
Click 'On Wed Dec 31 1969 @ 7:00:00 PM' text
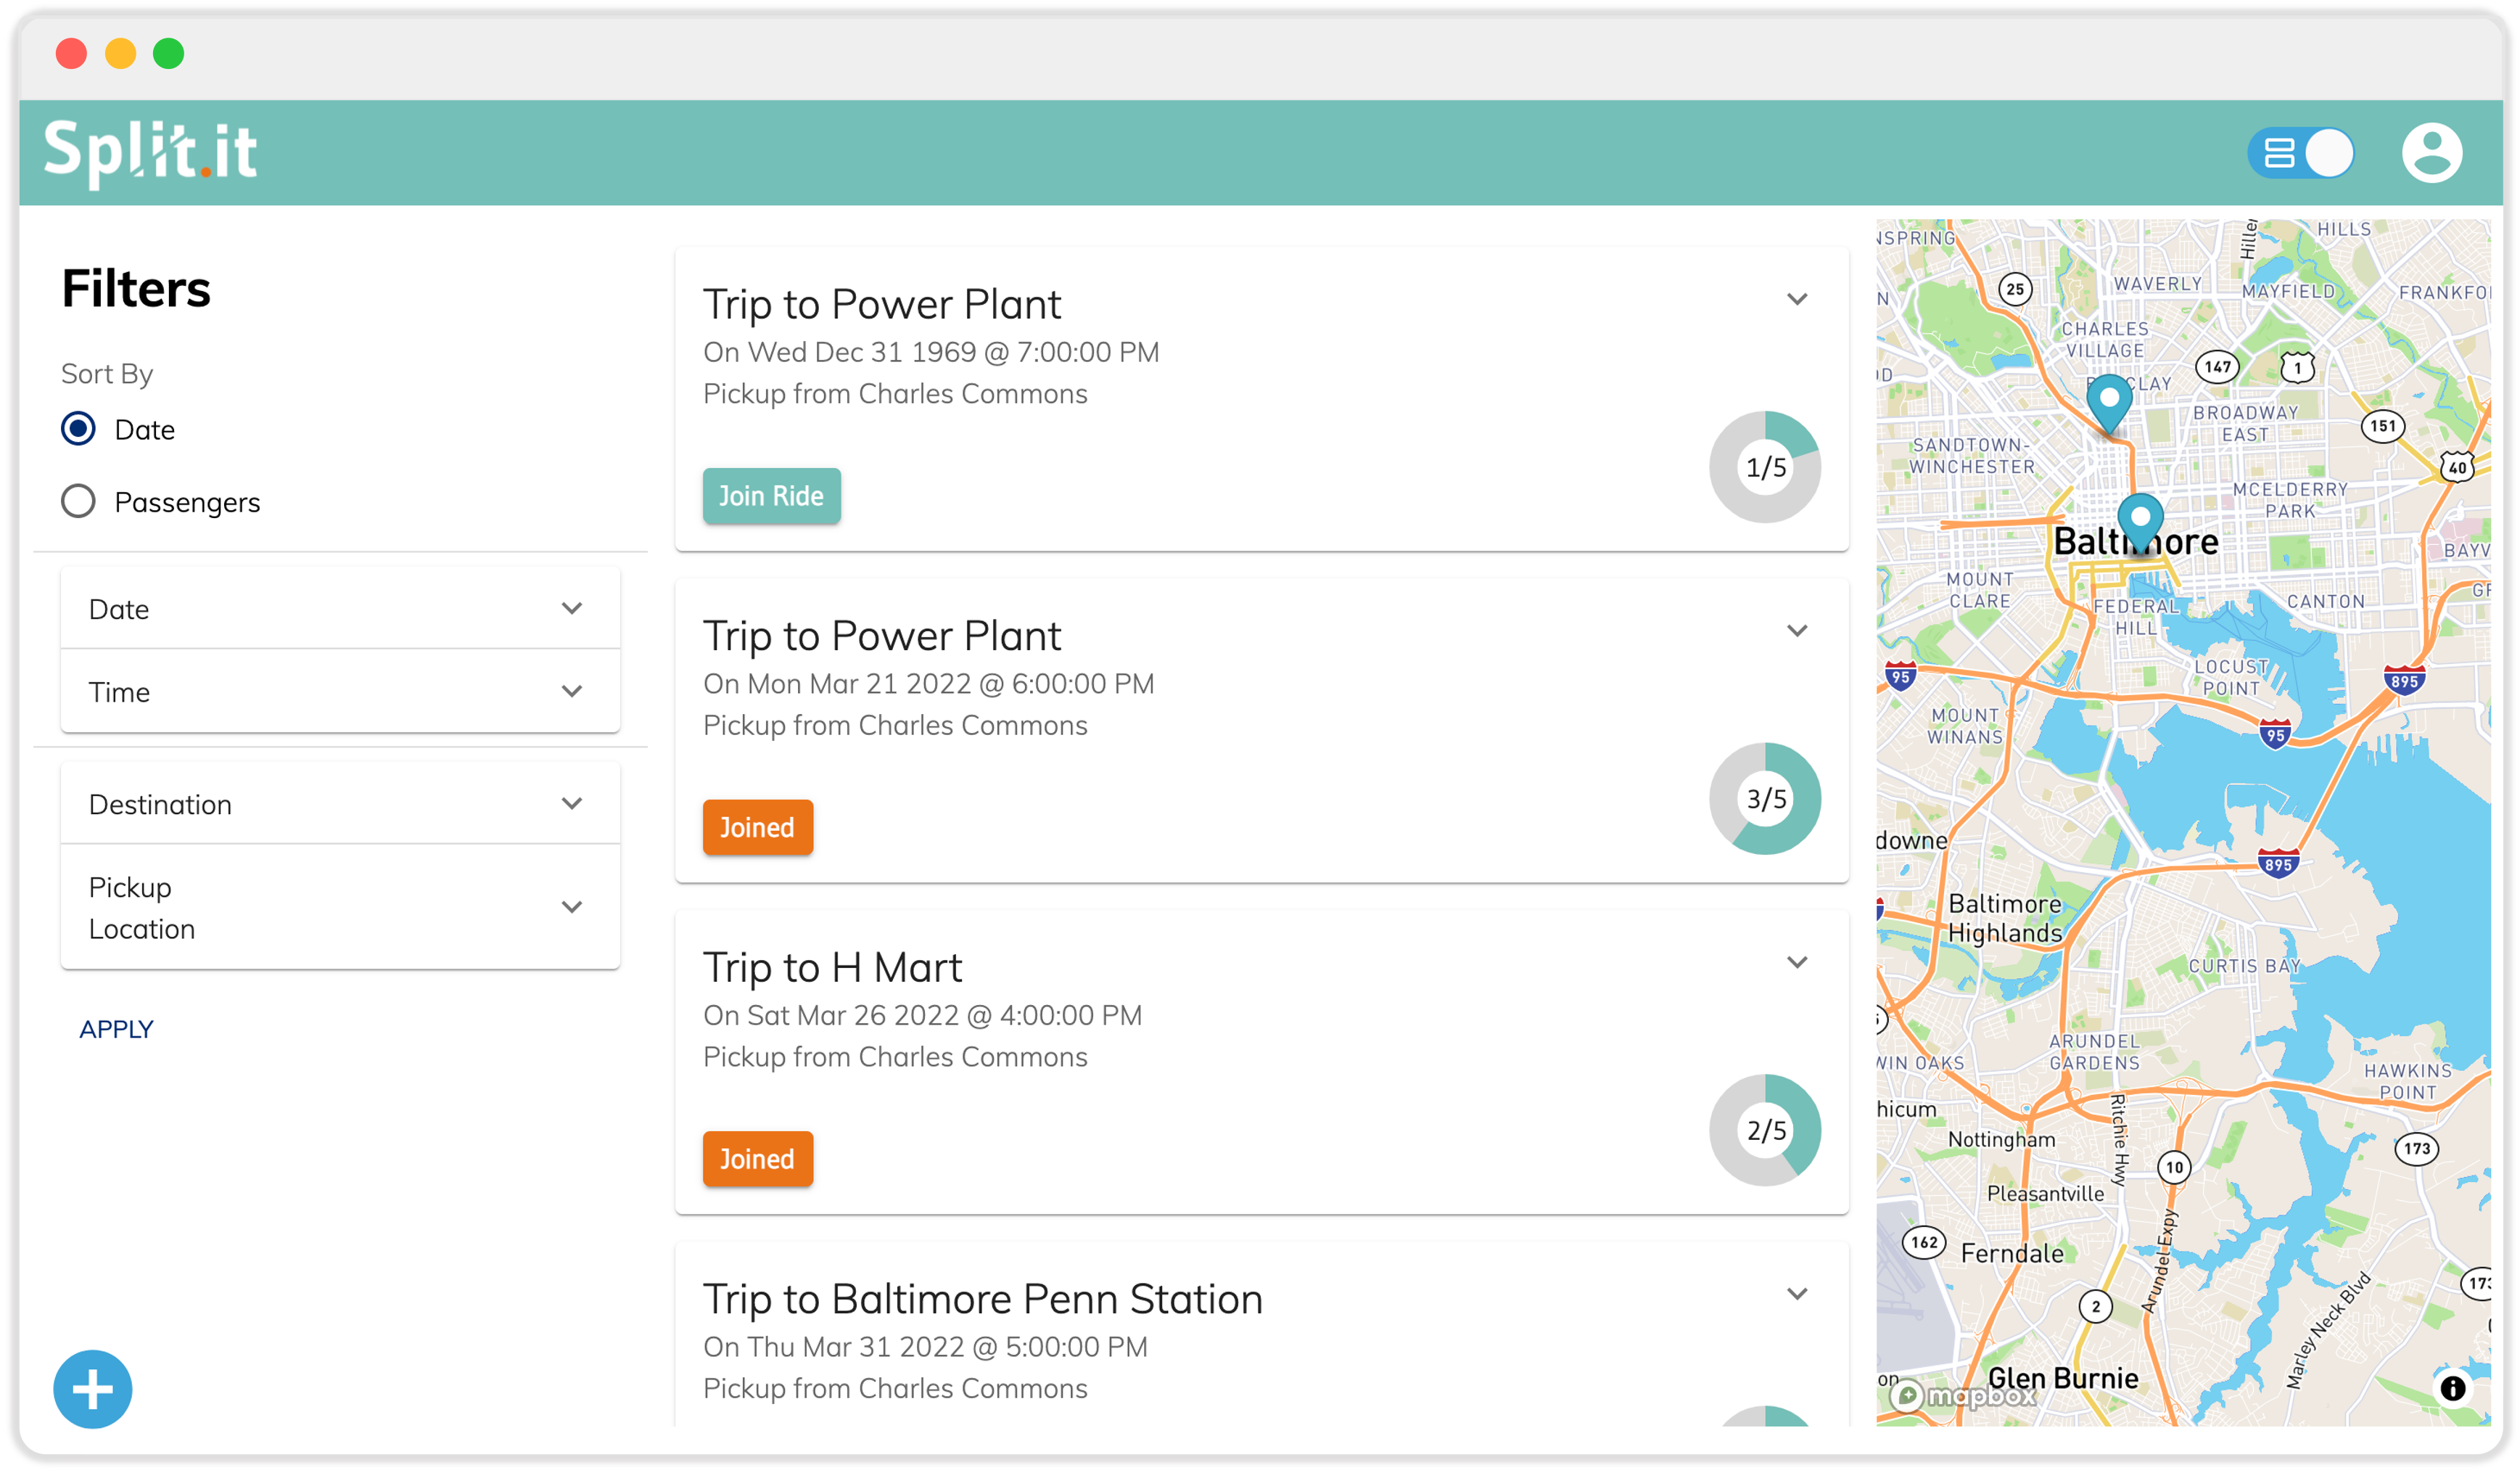(x=930, y=352)
